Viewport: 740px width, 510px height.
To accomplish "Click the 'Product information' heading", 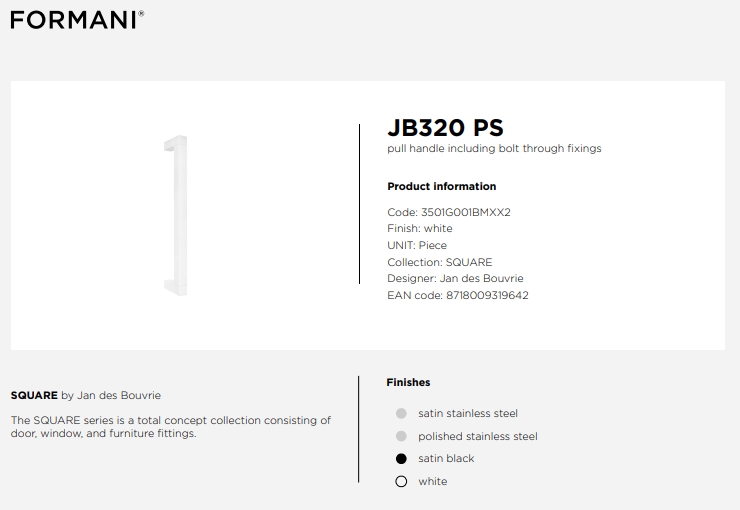I will click(442, 186).
